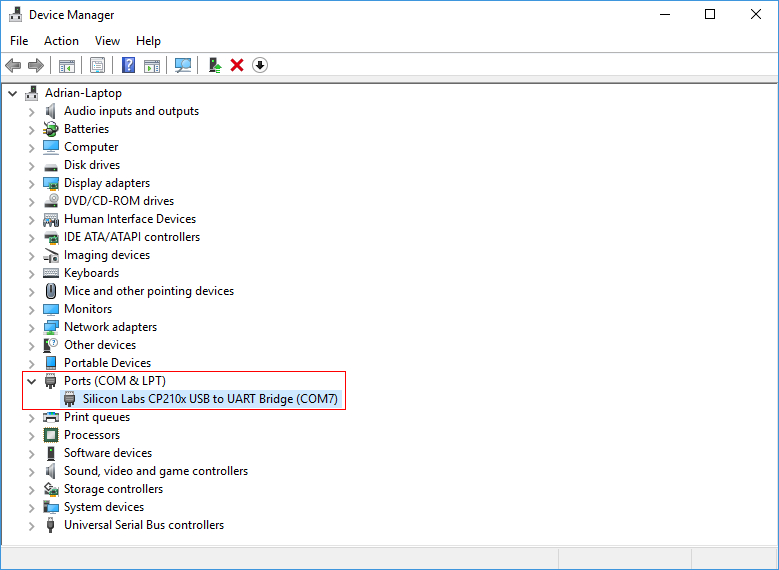This screenshot has height=570, width=779.
Task: Select the Network adapters label
Action: click(110, 327)
